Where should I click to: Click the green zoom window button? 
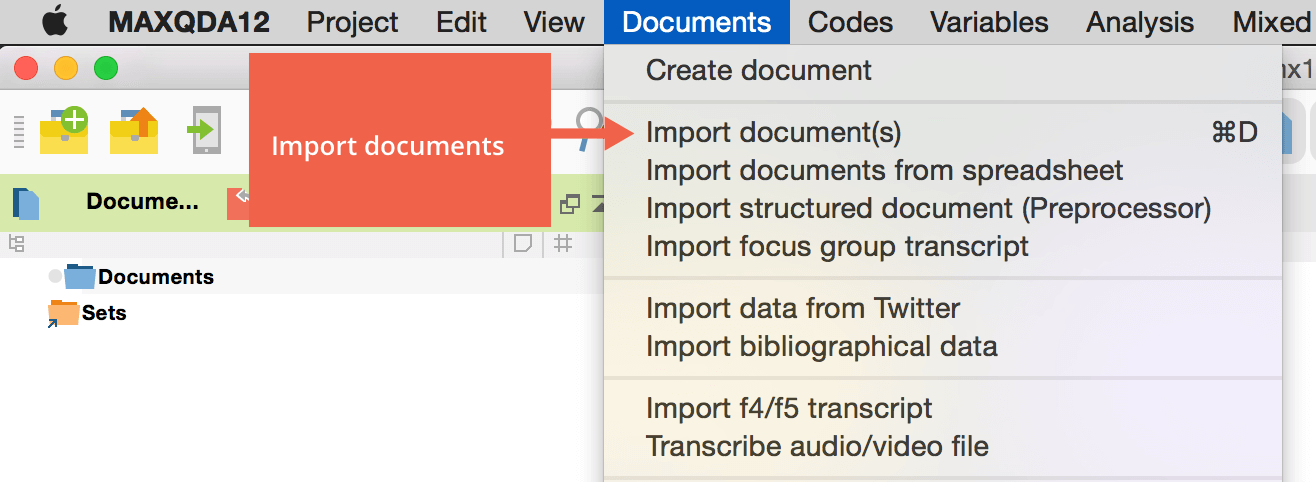[106, 69]
